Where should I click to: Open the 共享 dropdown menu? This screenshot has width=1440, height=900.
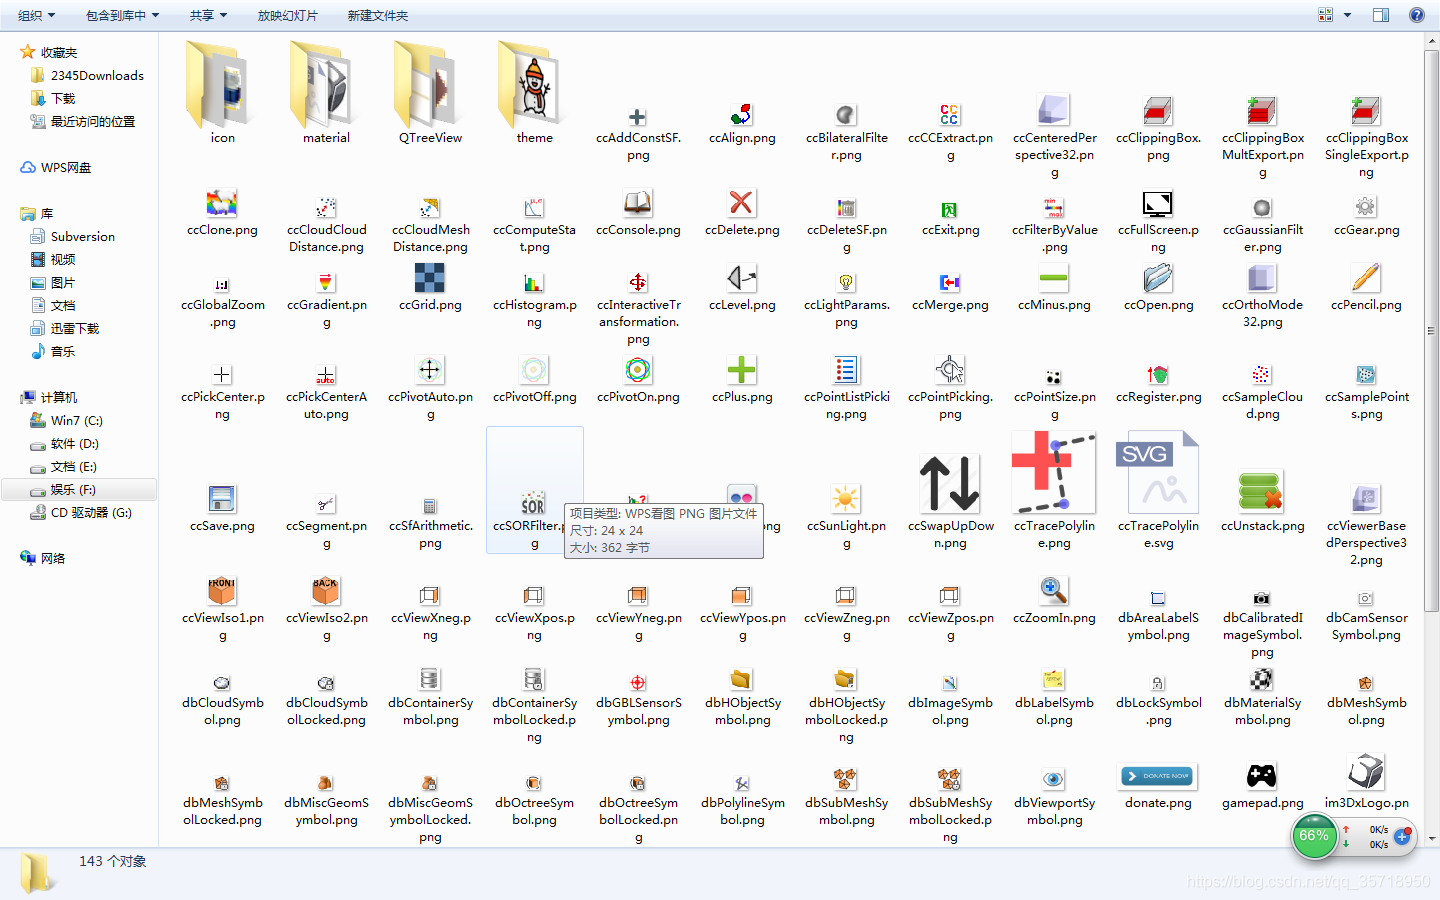click(x=208, y=16)
